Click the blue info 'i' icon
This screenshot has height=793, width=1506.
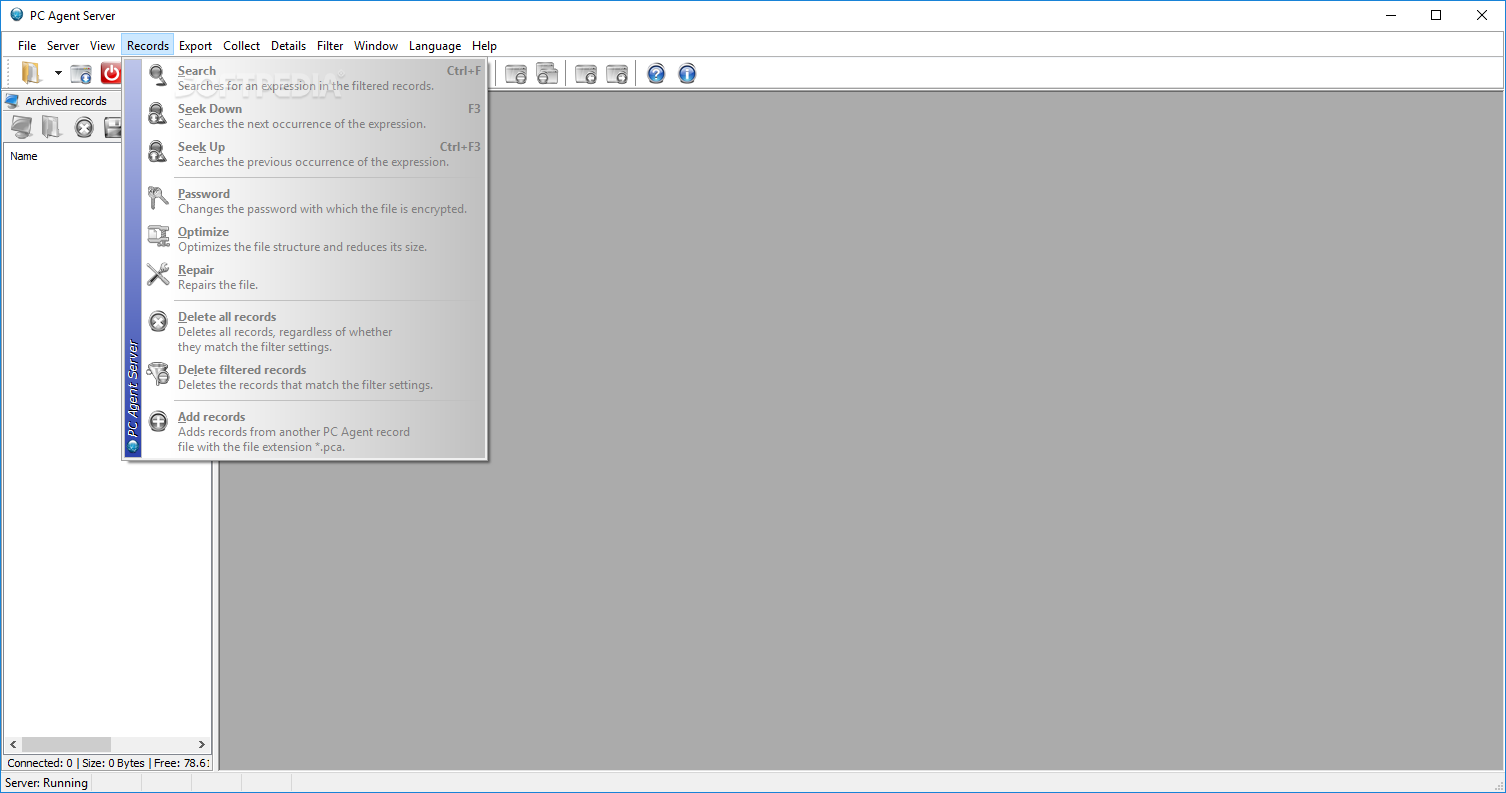point(687,73)
